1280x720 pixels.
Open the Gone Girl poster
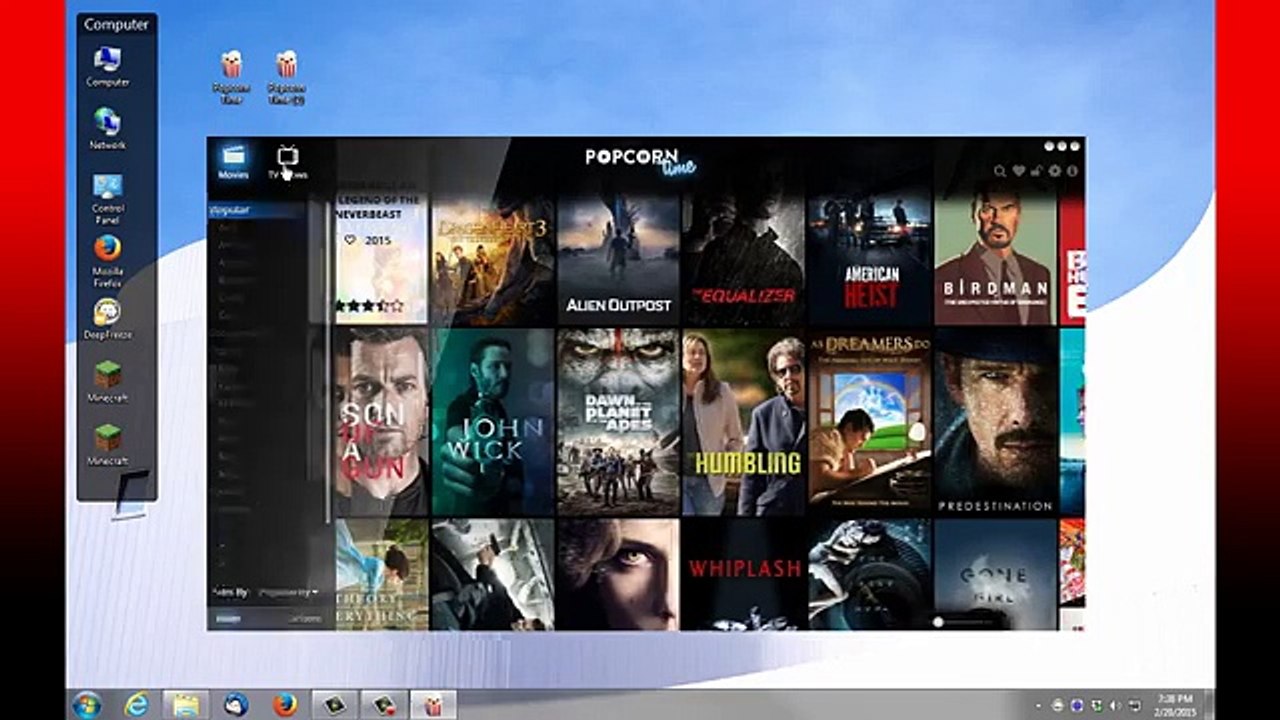[995, 574]
